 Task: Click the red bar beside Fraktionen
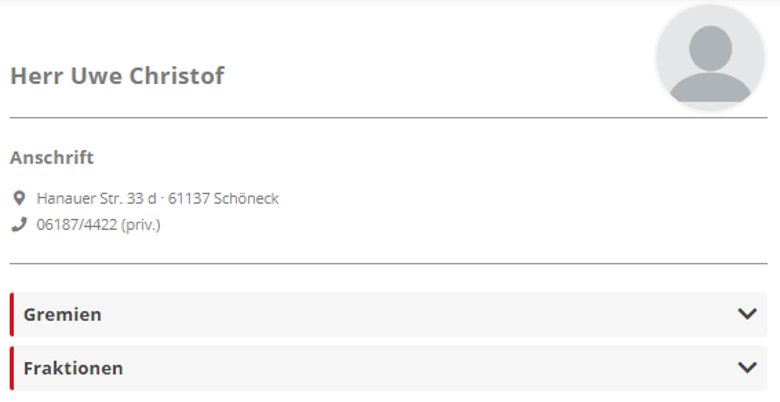click(x=12, y=368)
